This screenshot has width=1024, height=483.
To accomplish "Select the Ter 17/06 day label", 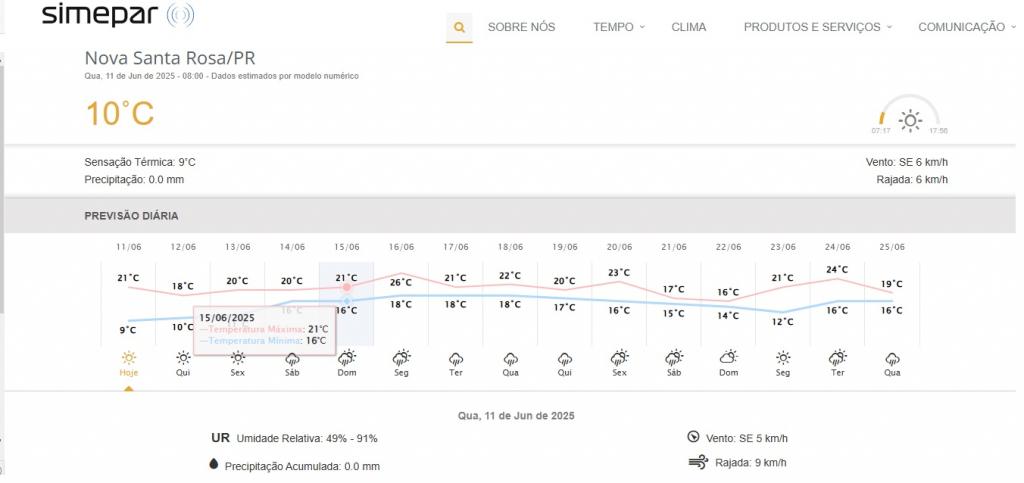I will click(x=456, y=373).
